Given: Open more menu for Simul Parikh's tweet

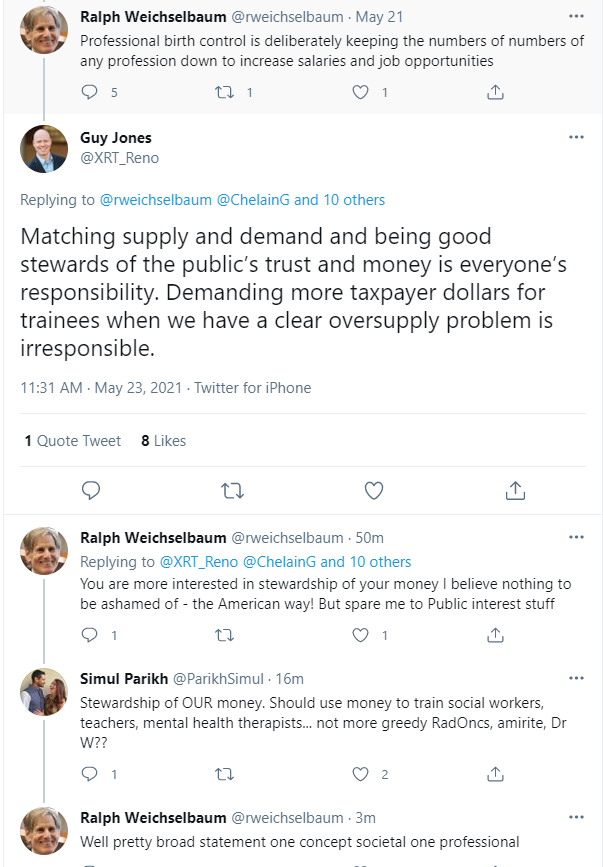Looking at the screenshot, I should [x=576, y=679].
